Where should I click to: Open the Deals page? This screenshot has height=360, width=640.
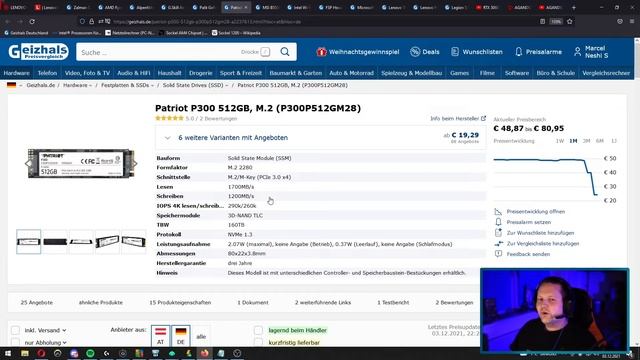pos(425,52)
